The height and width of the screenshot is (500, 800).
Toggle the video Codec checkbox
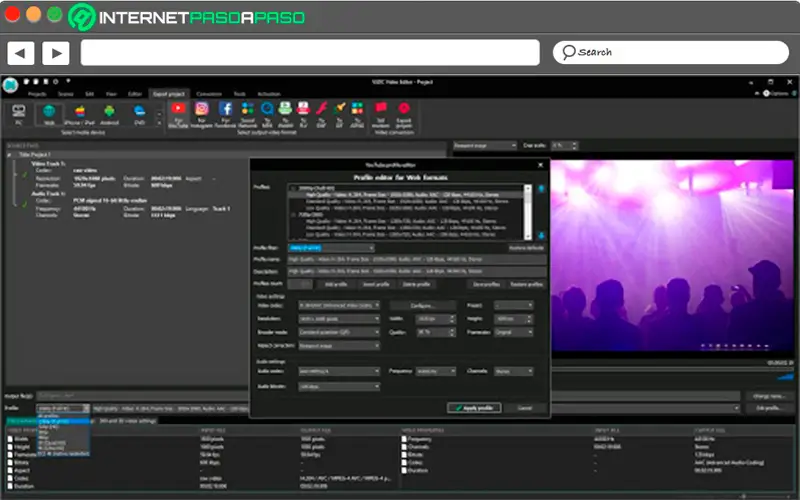pos(10,479)
